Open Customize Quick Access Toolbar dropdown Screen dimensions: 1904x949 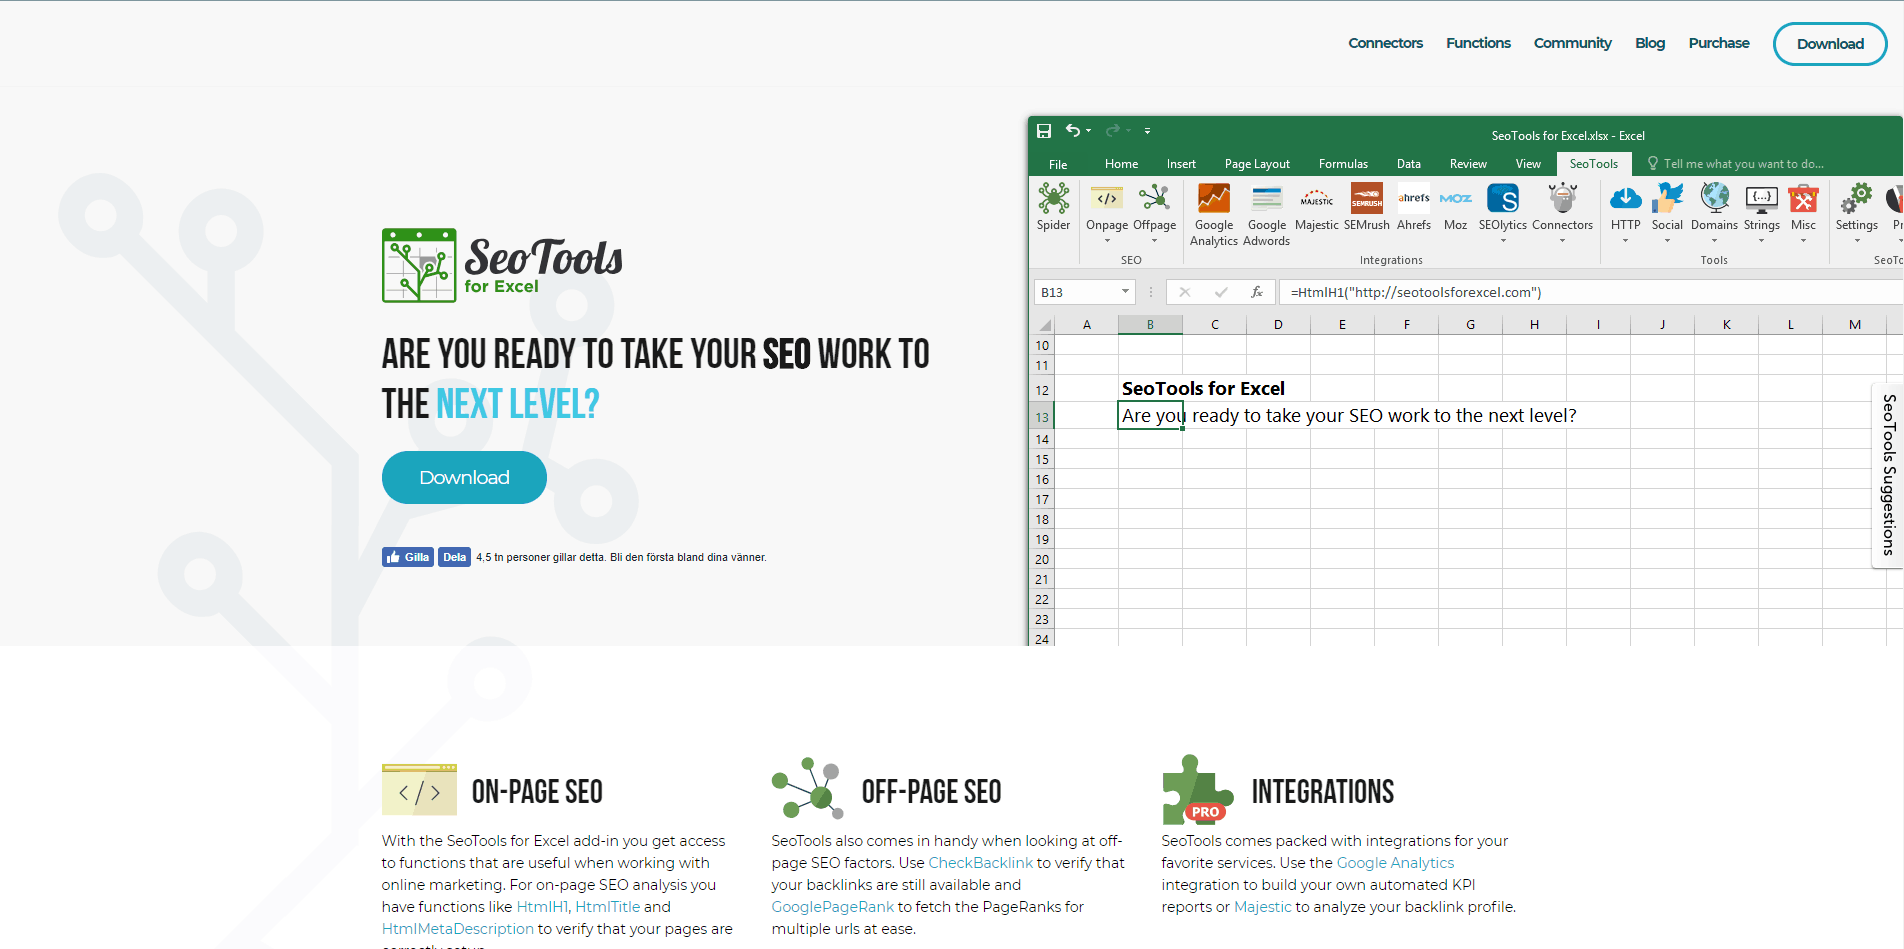pyautogui.click(x=1147, y=131)
